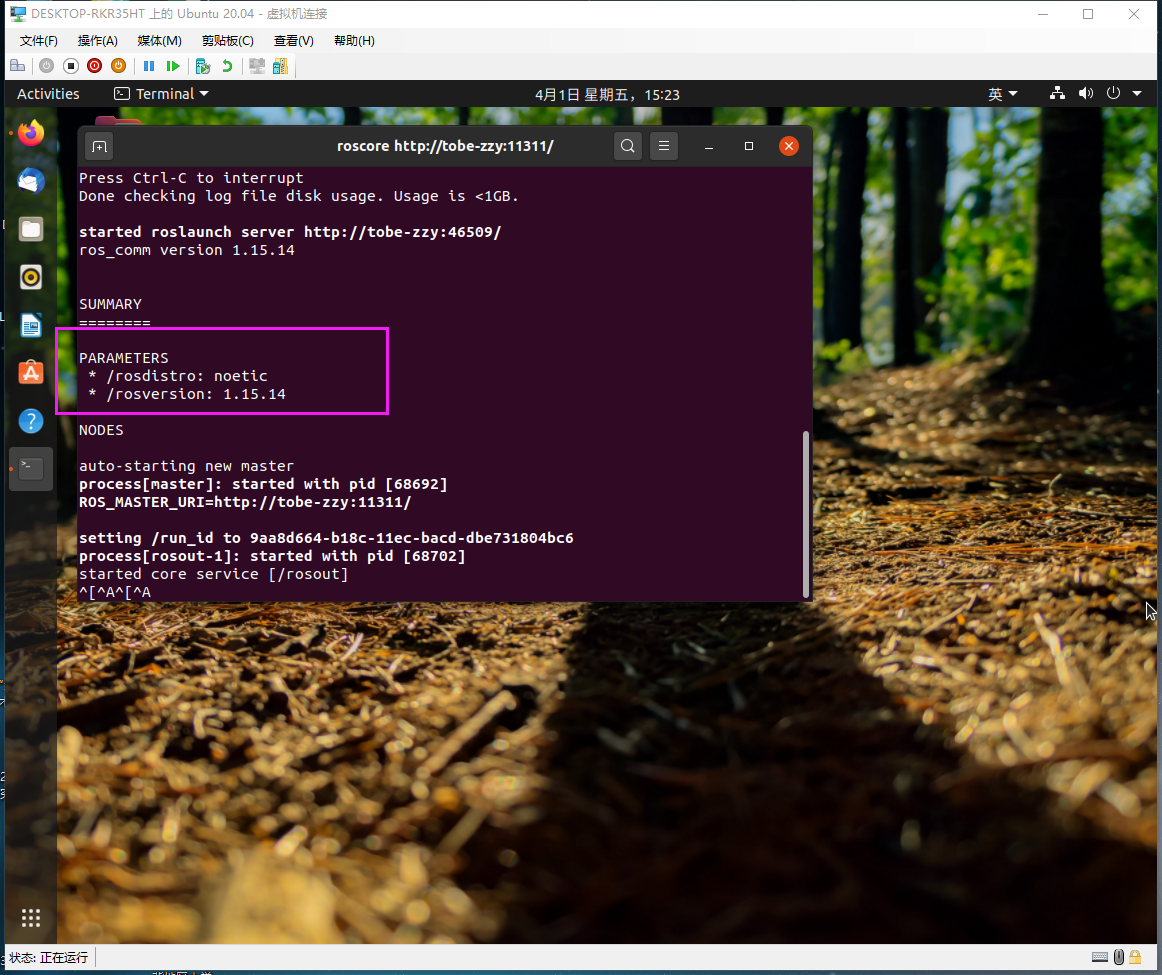This screenshot has height=975, width=1162.
Task: Pause the virtual machine via toolbar icon
Action: pyautogui.click(x=148, y=65)
